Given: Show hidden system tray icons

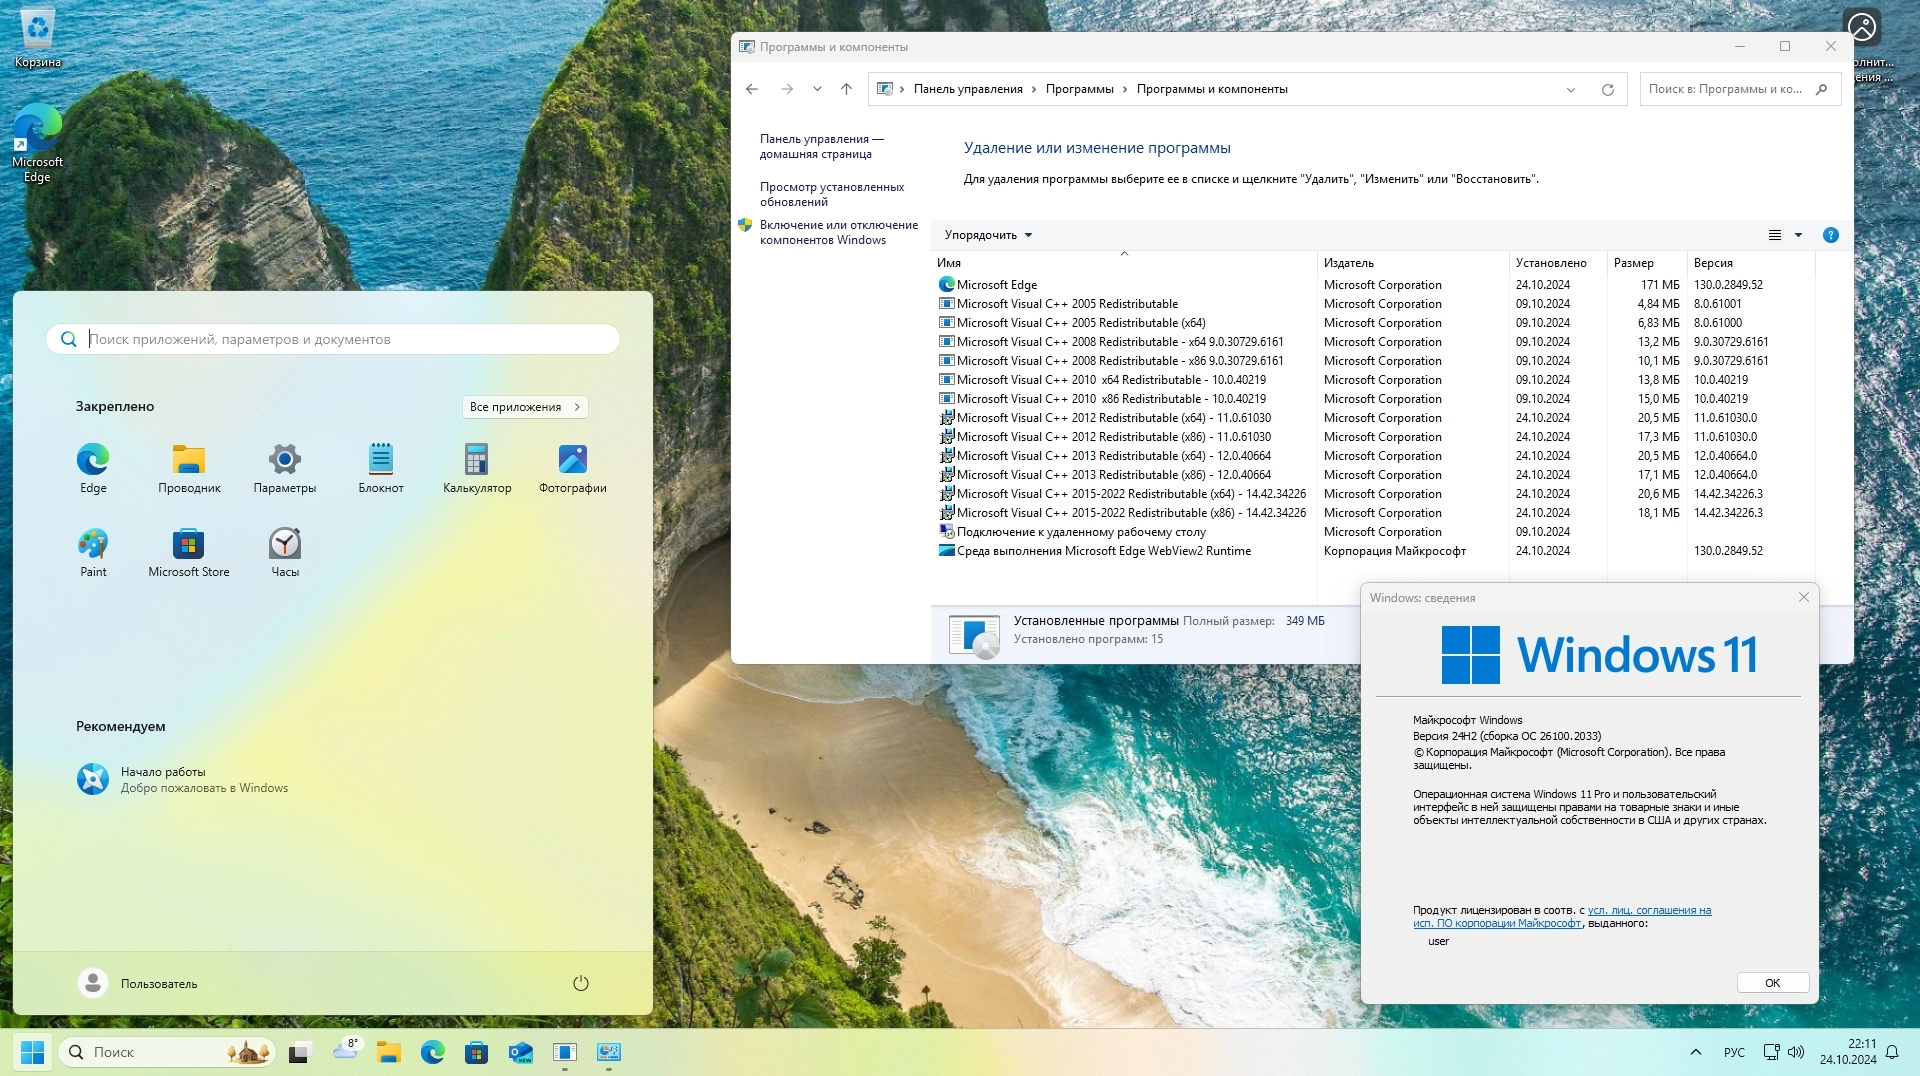Looking at the screenshot, I should (1695, 1052).
